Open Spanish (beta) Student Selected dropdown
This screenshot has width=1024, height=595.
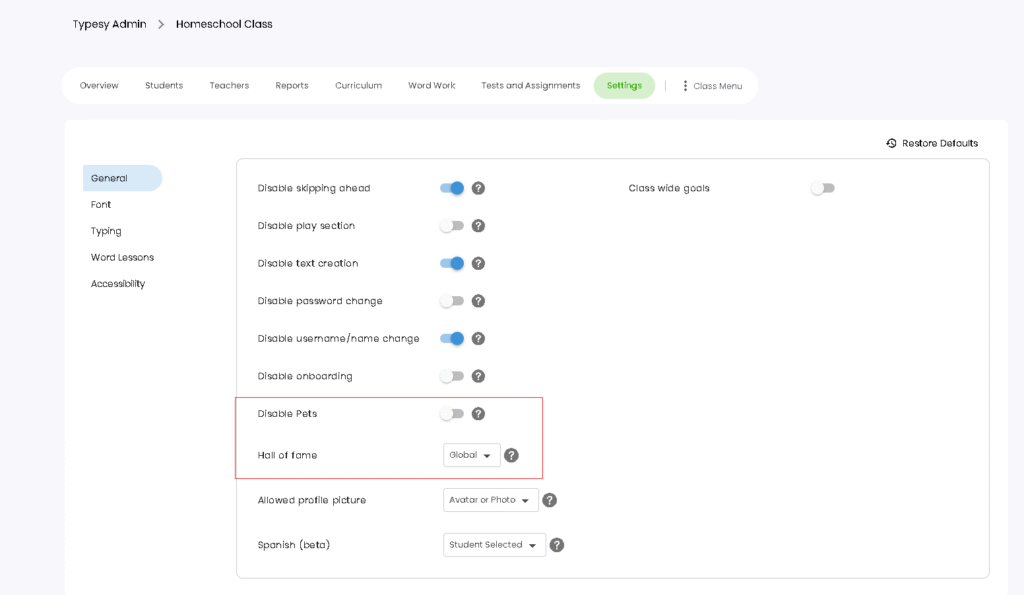click(494, 545)
